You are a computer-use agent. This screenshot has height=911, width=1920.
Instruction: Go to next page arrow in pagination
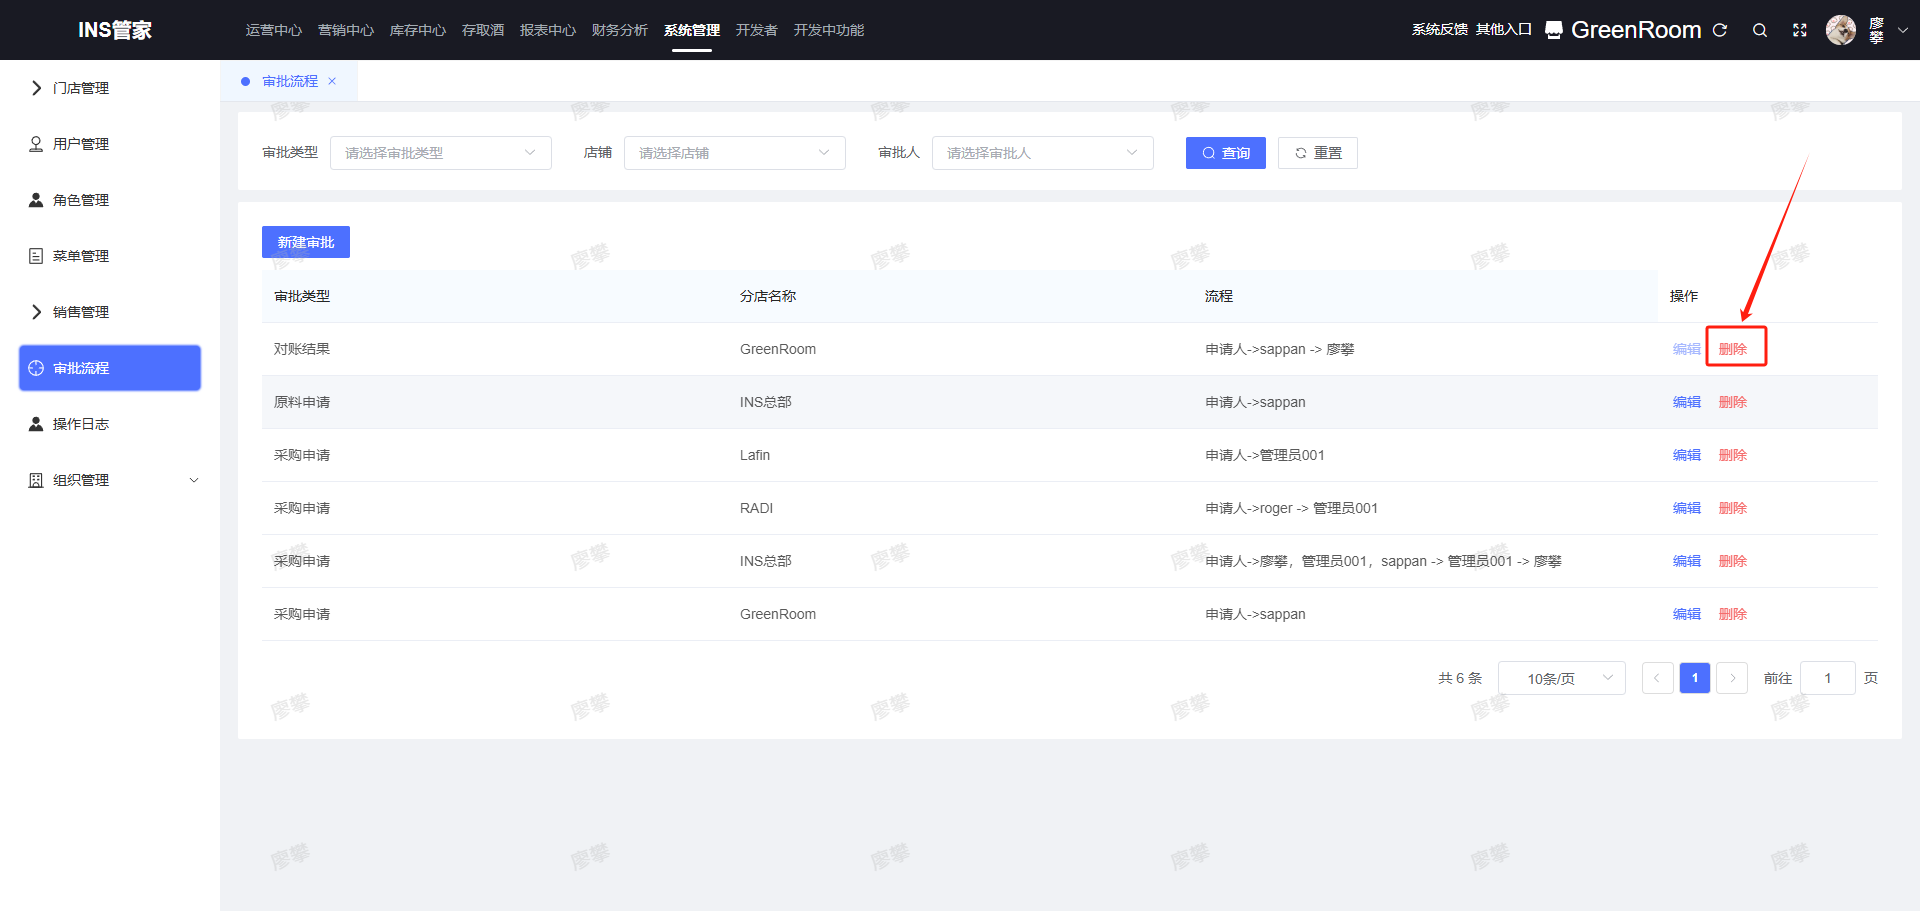point(1732,678)
